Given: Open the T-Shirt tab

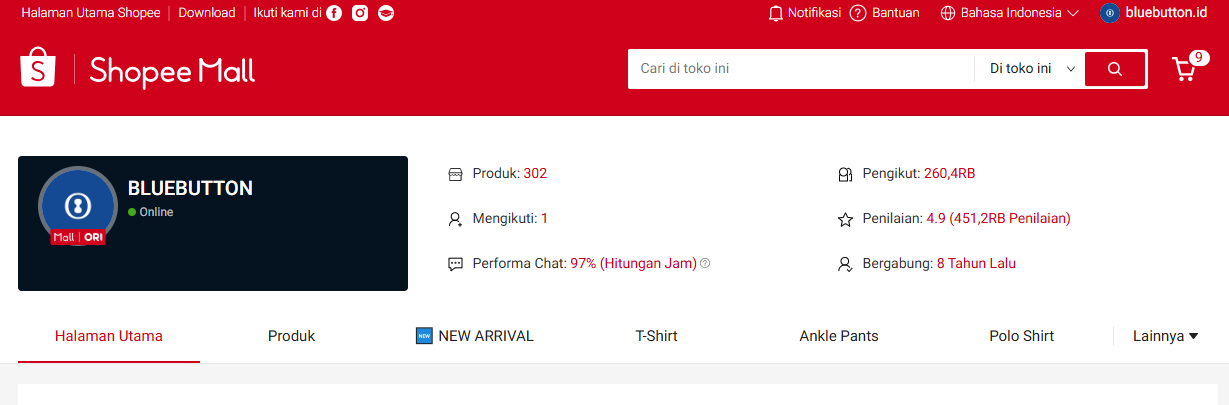Looking at the screenshot, I should coord(656,336).
